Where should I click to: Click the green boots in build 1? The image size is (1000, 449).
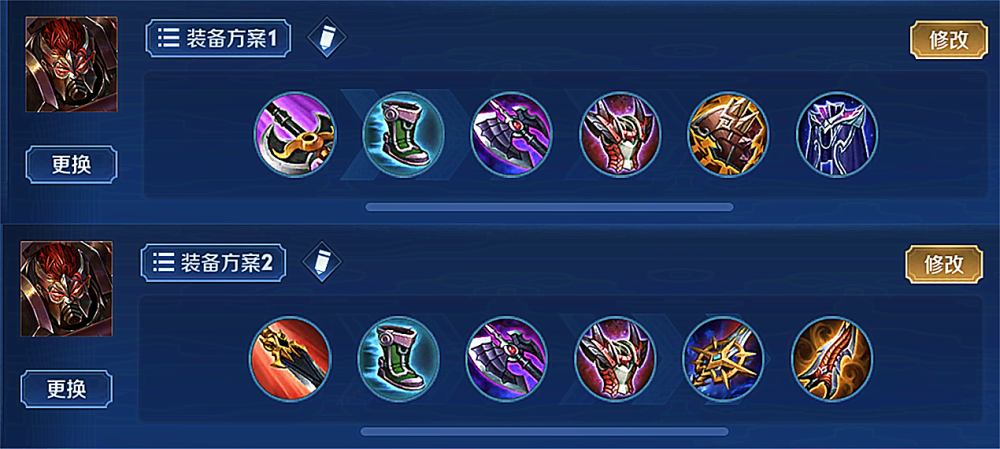click(404, 135)
